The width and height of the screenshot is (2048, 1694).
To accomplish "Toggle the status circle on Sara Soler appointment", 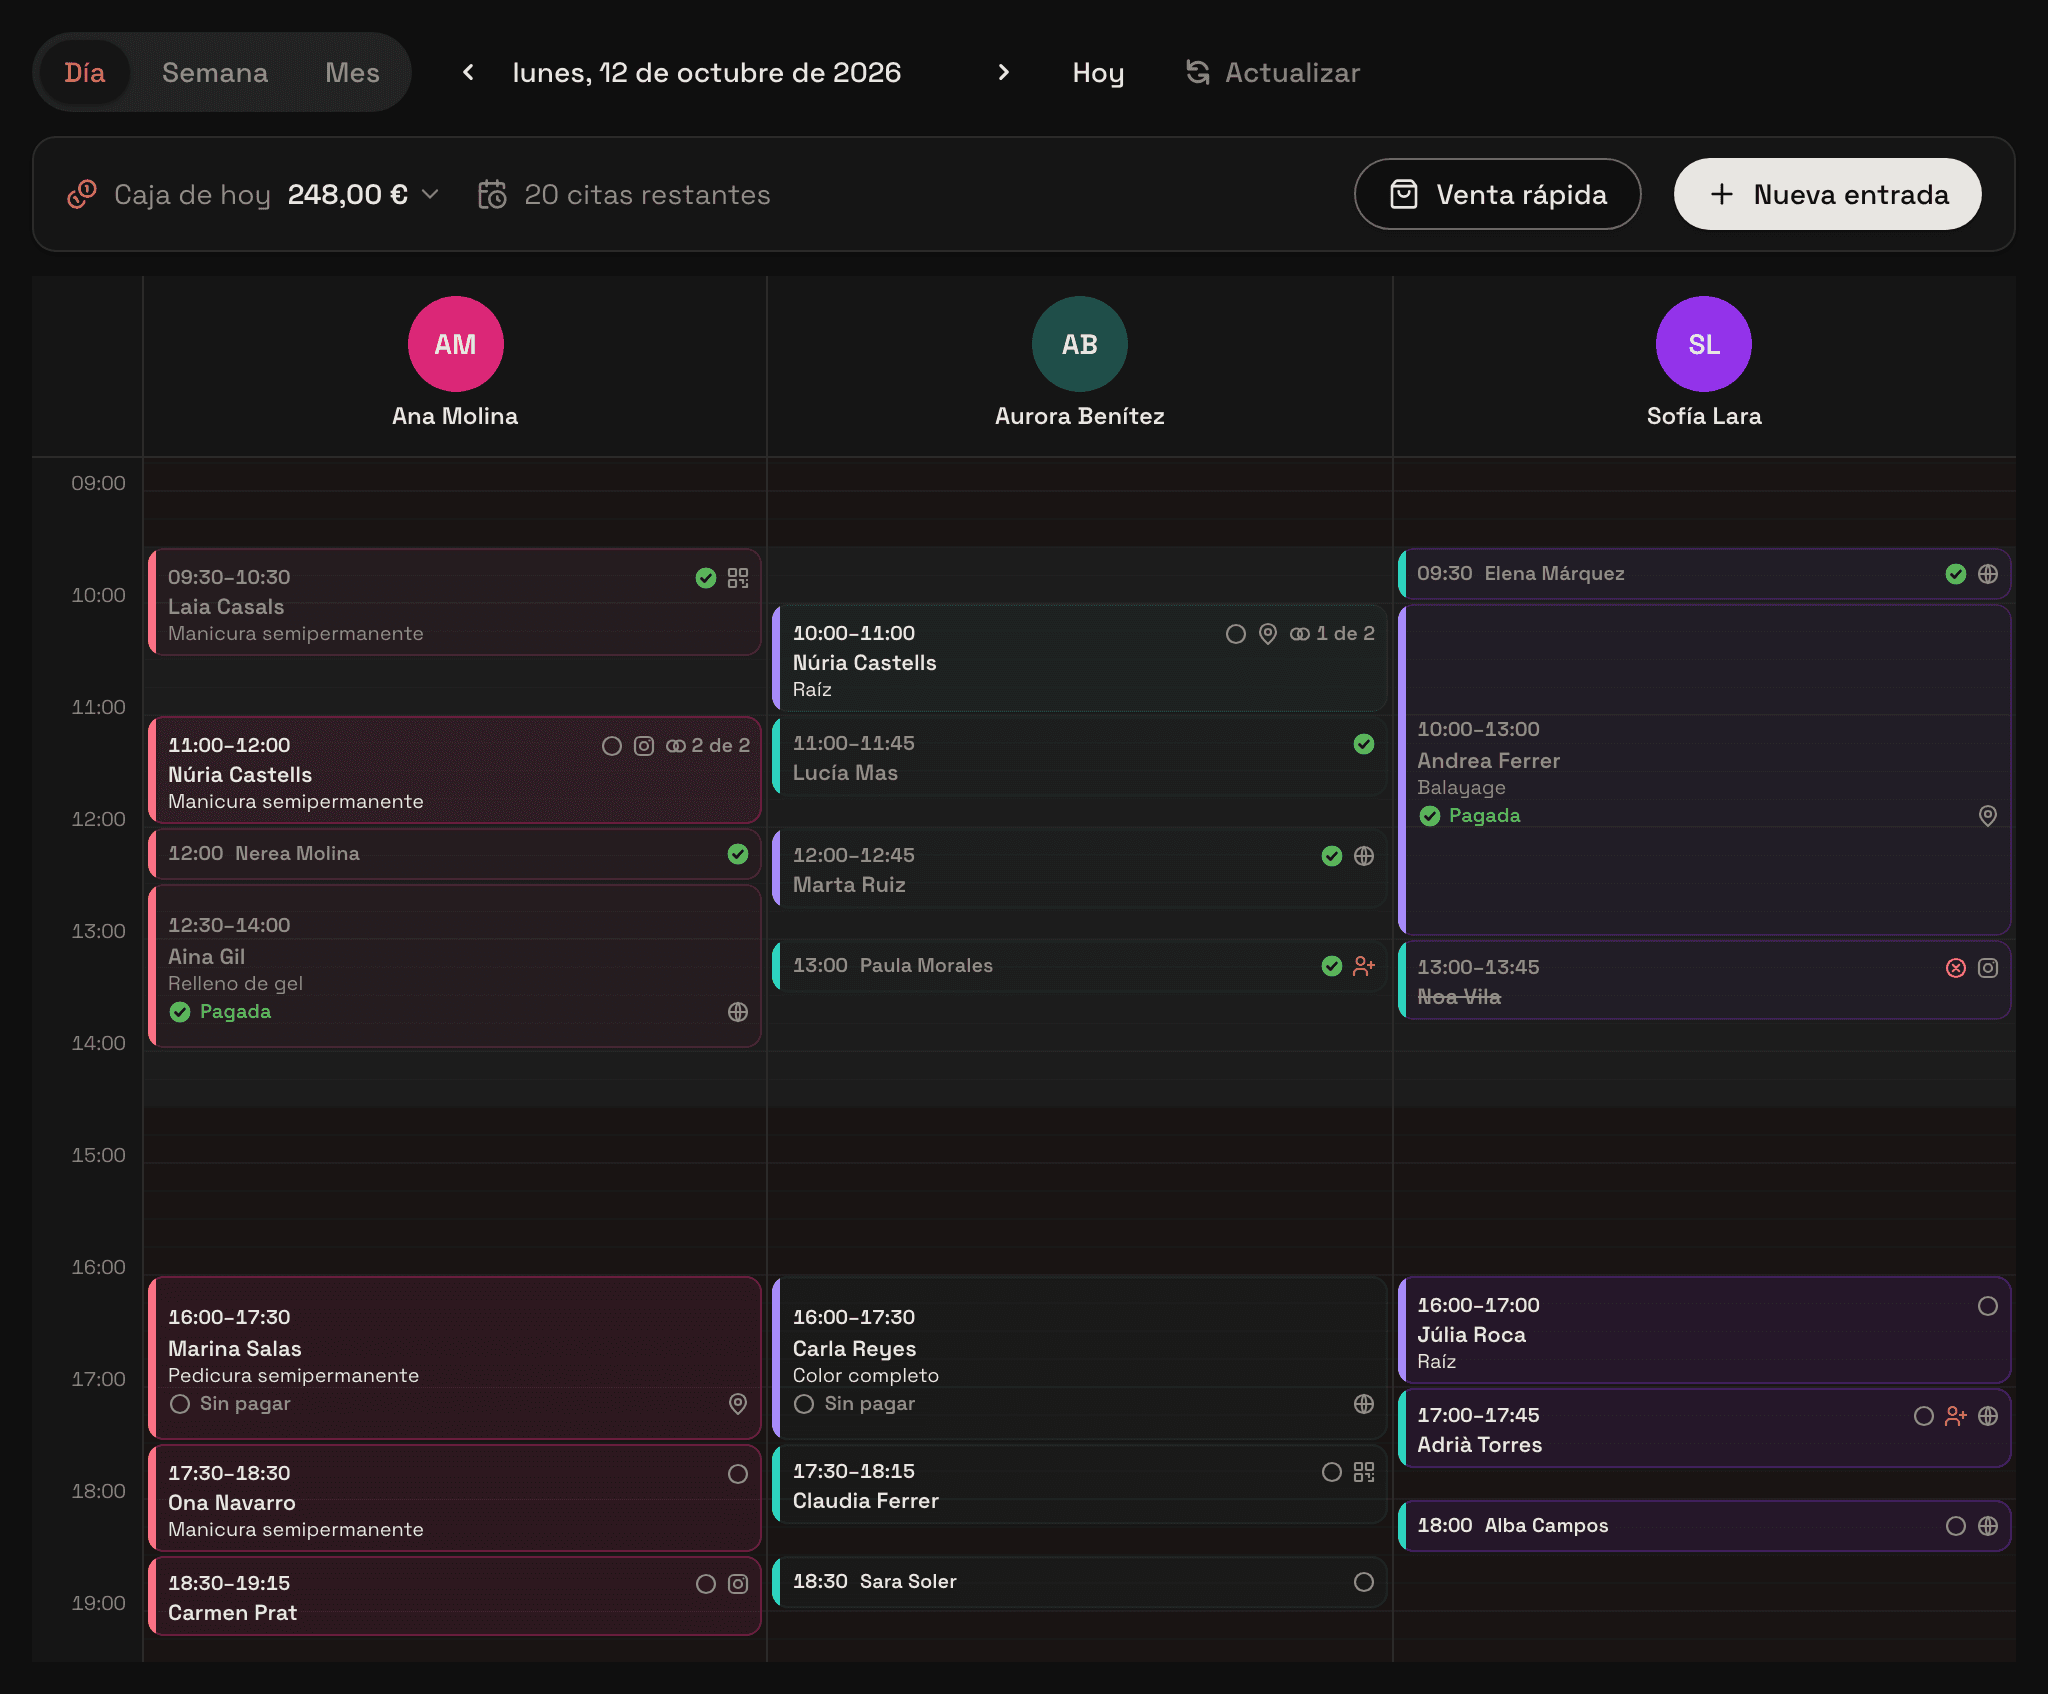I will click(x=1364, y=1582).
